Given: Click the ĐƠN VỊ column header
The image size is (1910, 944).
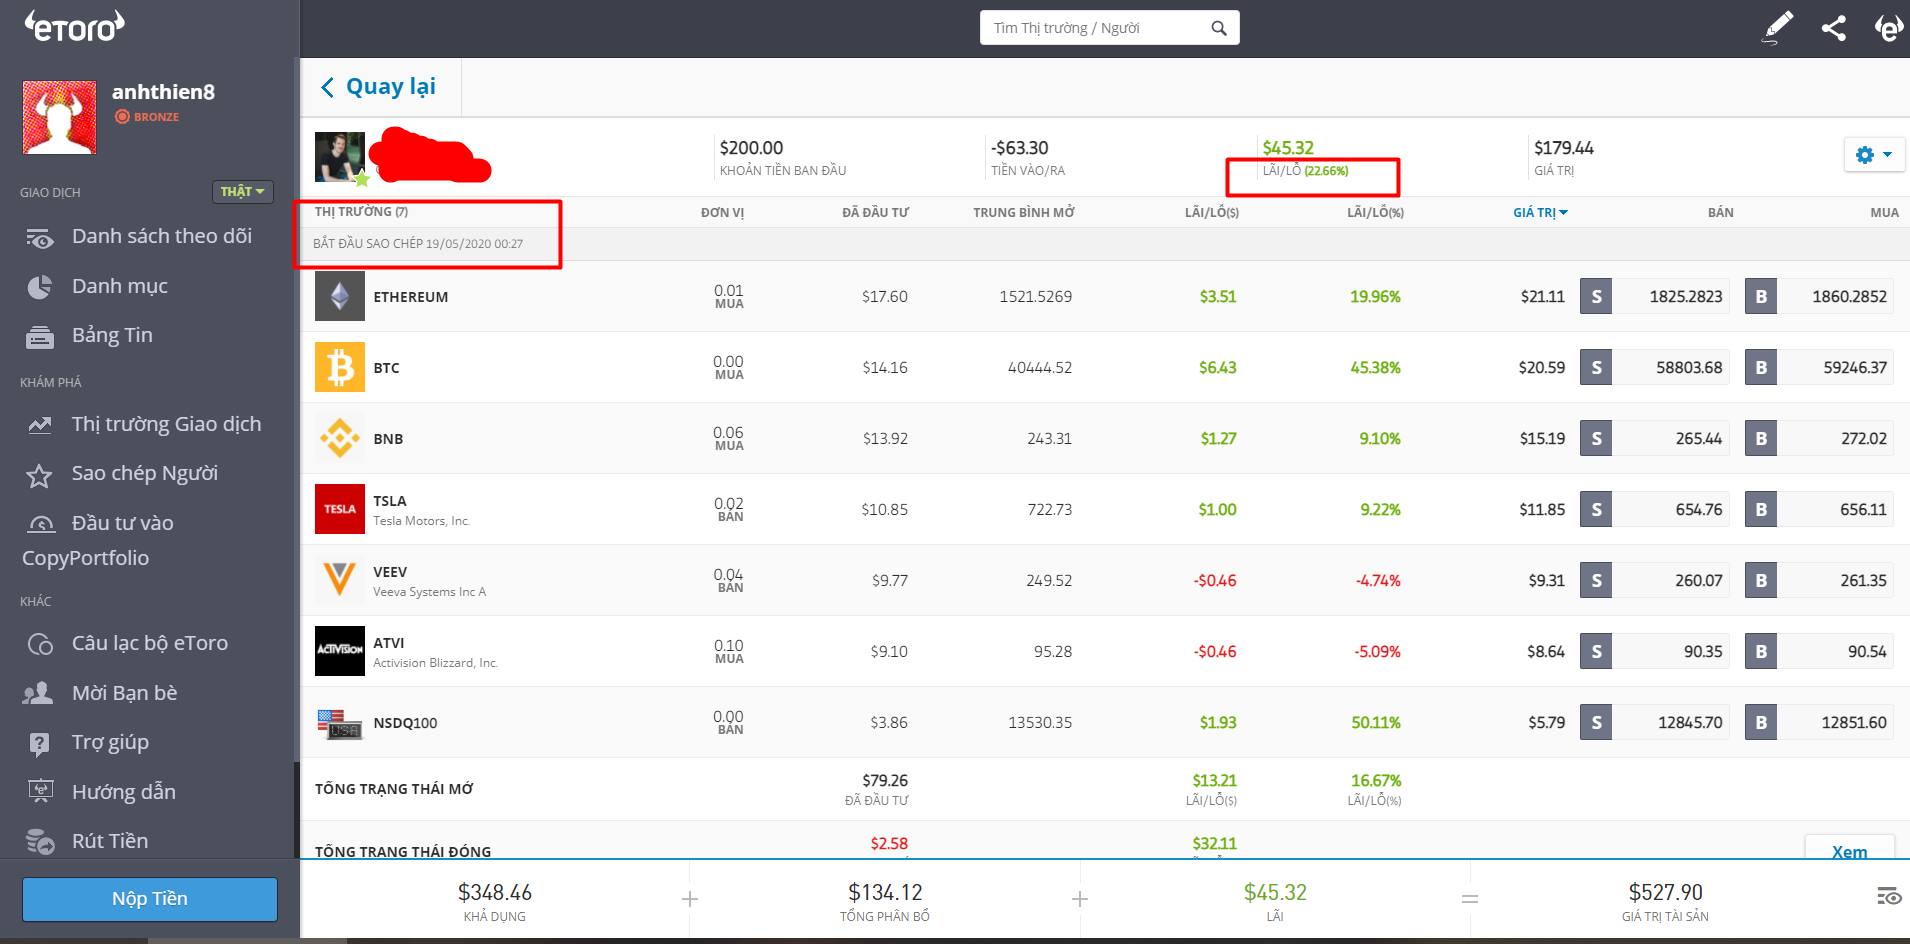Looking at the screenshot, I should 722,212.
